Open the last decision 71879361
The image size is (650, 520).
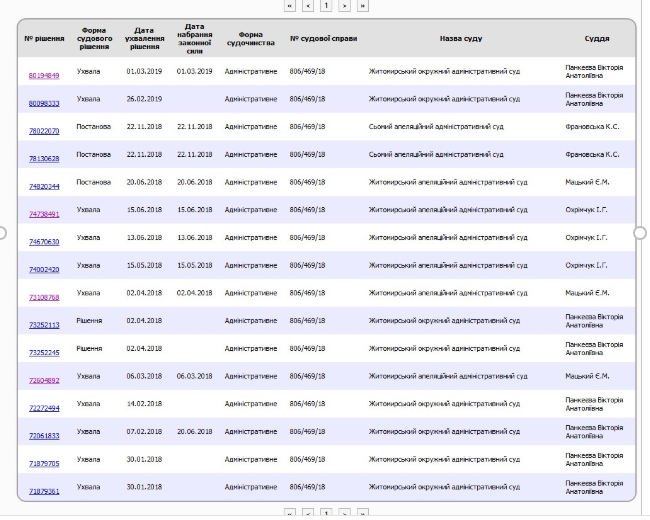44,491
